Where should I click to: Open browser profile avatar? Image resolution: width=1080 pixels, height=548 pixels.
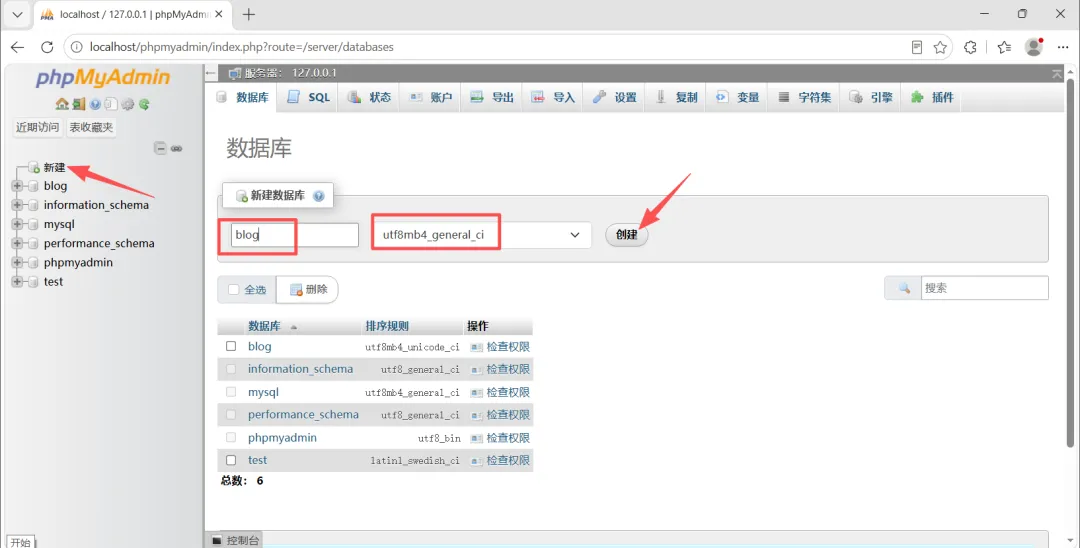[1034, 47]
